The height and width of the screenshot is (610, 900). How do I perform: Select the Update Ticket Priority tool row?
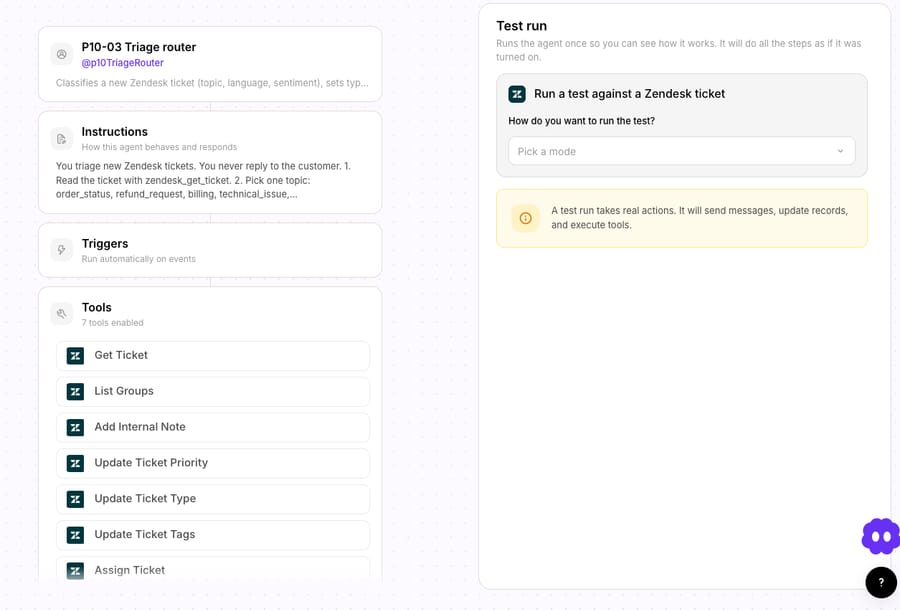[x=213, y=463]
